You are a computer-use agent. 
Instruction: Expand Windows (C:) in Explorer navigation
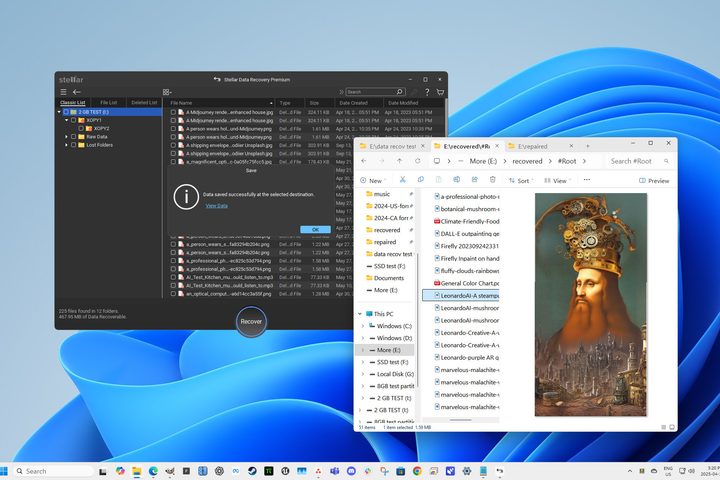(x=363, y=326)
